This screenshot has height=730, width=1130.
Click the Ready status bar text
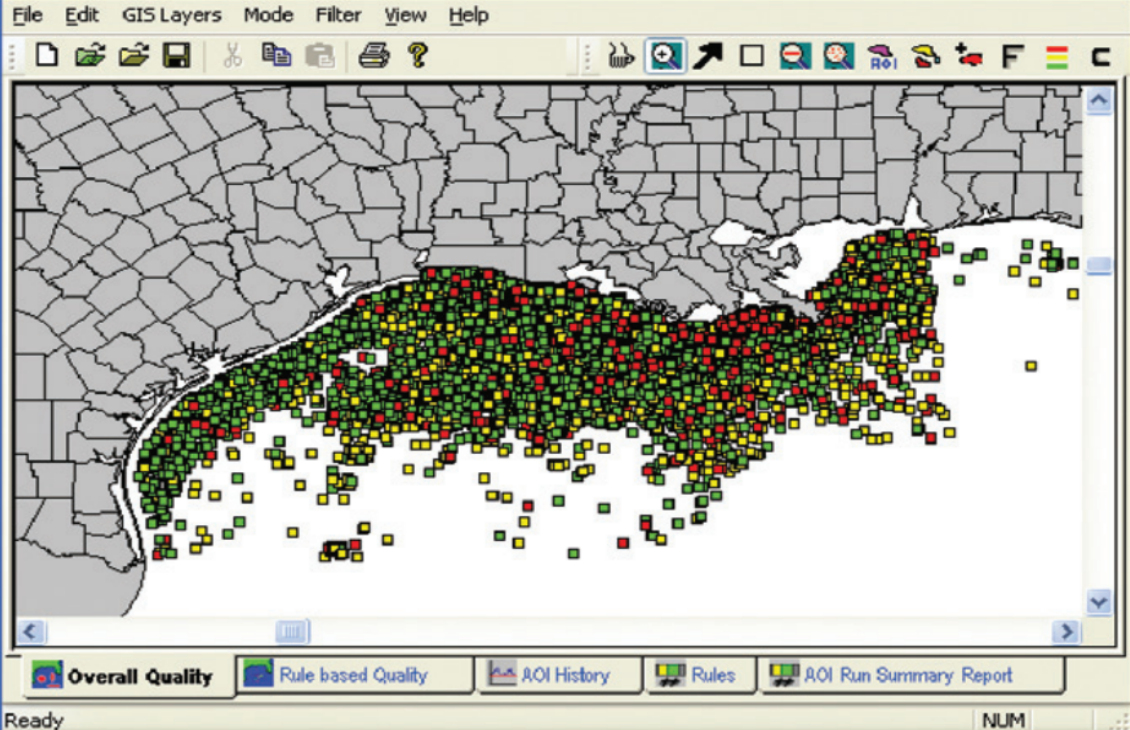coord(34,720)
